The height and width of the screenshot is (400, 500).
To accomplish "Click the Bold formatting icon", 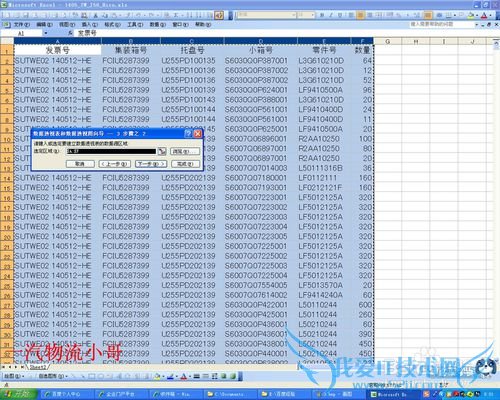I will pos(322,15).
